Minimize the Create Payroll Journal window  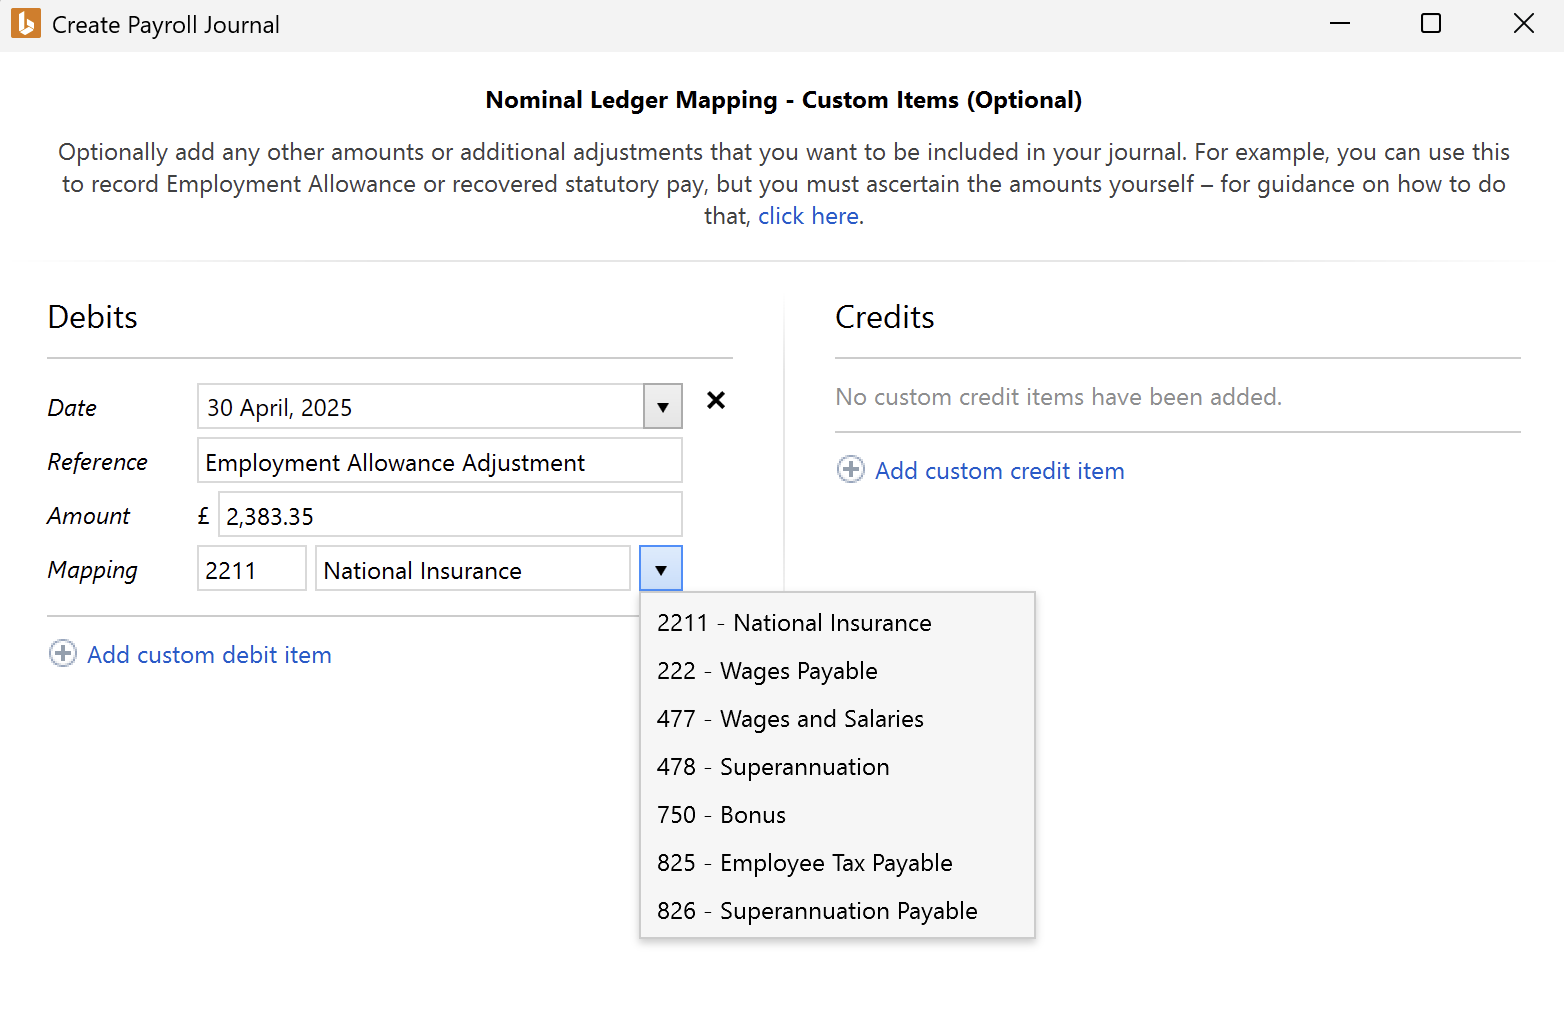point(1340,23)
